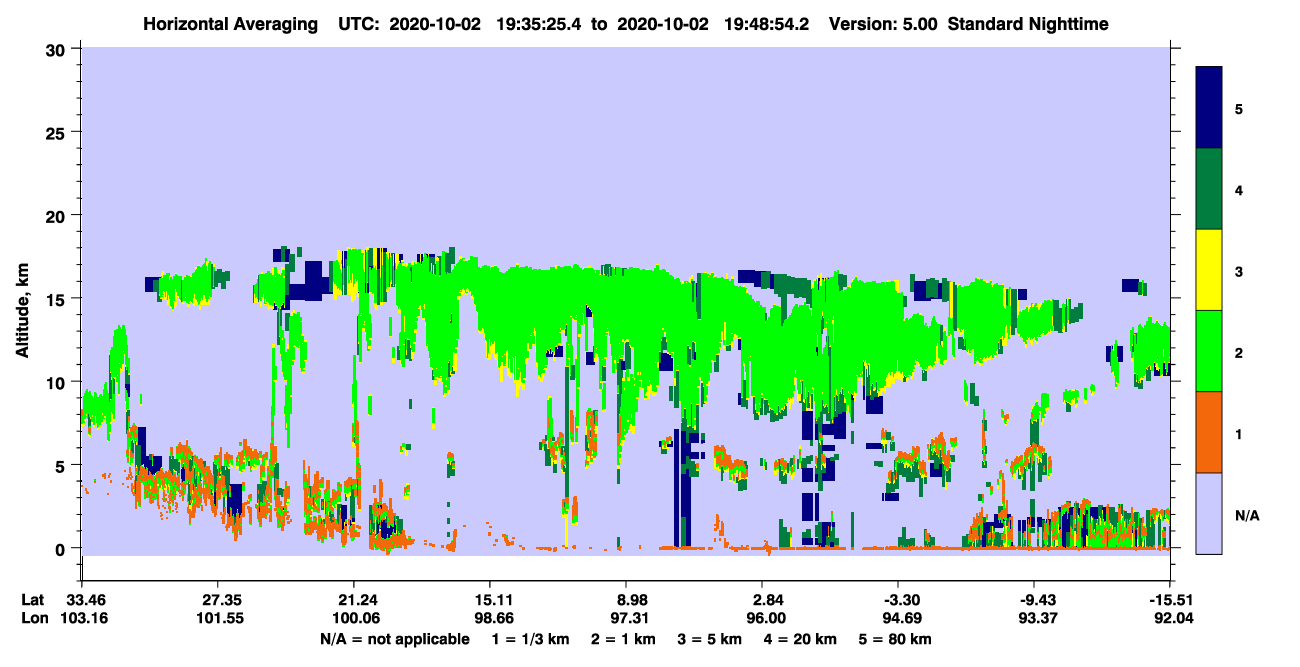
Task: Click latitude value 21.24
Action: [x=354, y=600]
